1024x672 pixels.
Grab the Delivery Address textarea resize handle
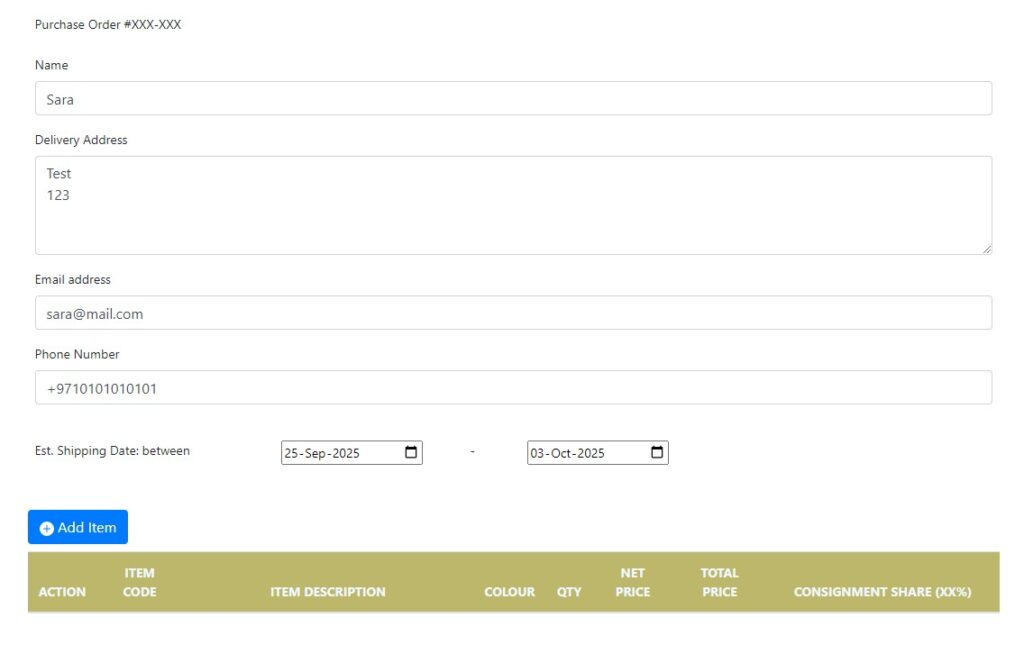pos(986,248)
